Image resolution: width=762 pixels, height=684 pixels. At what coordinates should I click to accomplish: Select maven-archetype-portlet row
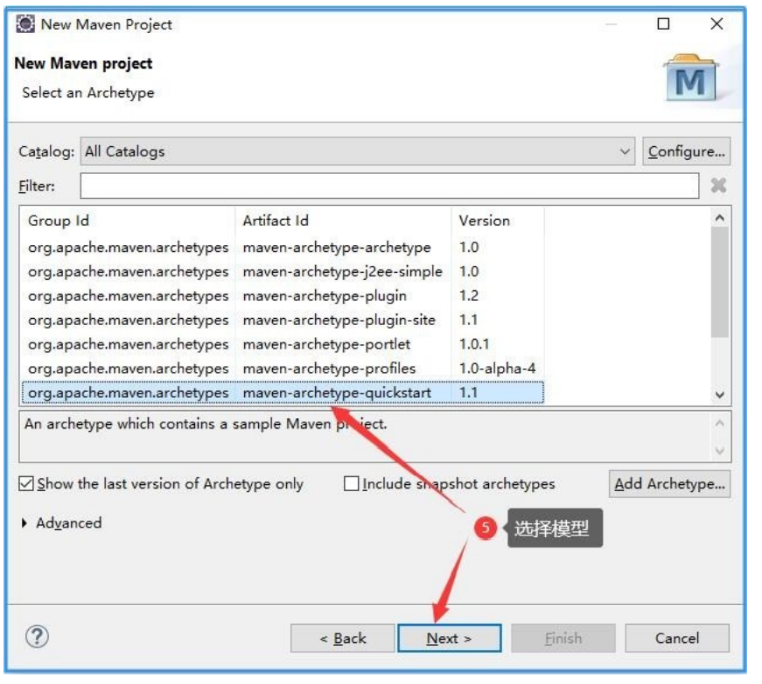(x=282, y=344)
